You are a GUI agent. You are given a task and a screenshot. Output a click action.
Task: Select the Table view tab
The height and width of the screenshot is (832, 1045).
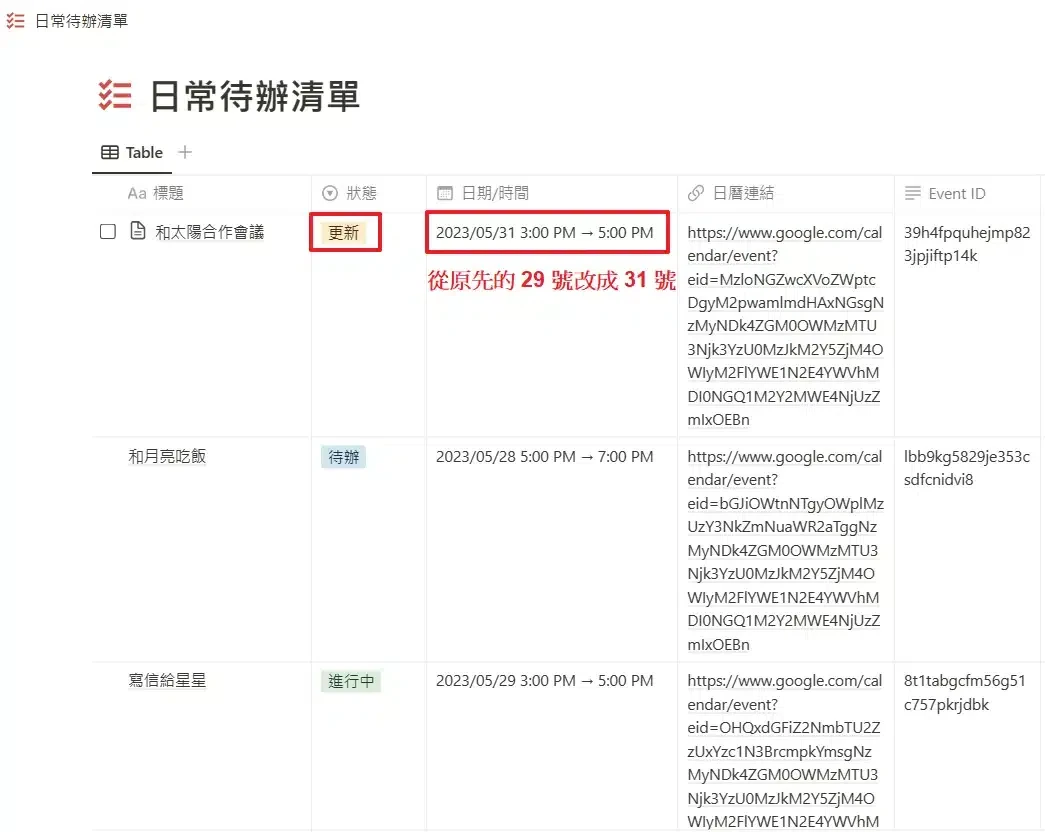132,153
